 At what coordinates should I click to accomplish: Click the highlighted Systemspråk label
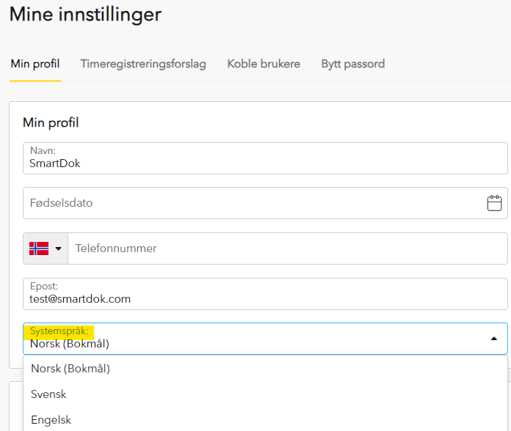click(59, 331)
